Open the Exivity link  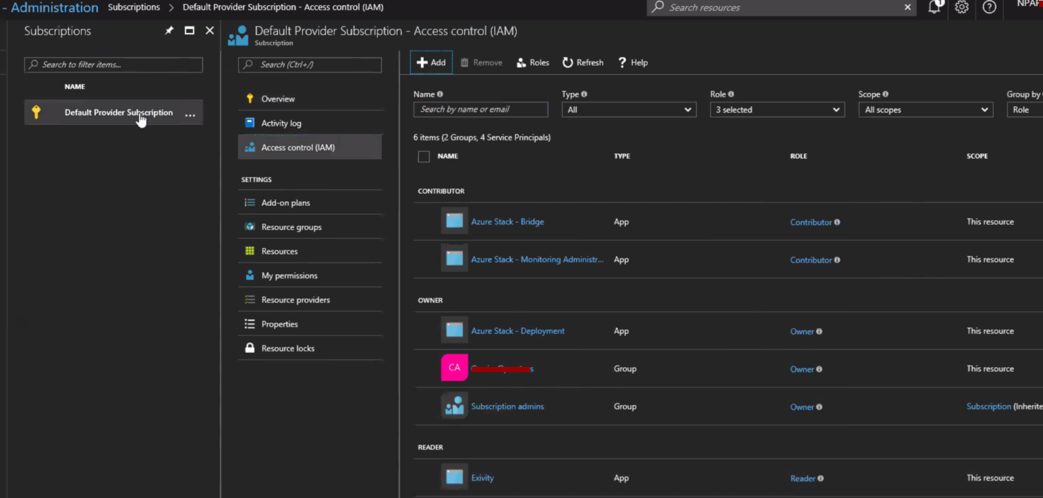482,477
